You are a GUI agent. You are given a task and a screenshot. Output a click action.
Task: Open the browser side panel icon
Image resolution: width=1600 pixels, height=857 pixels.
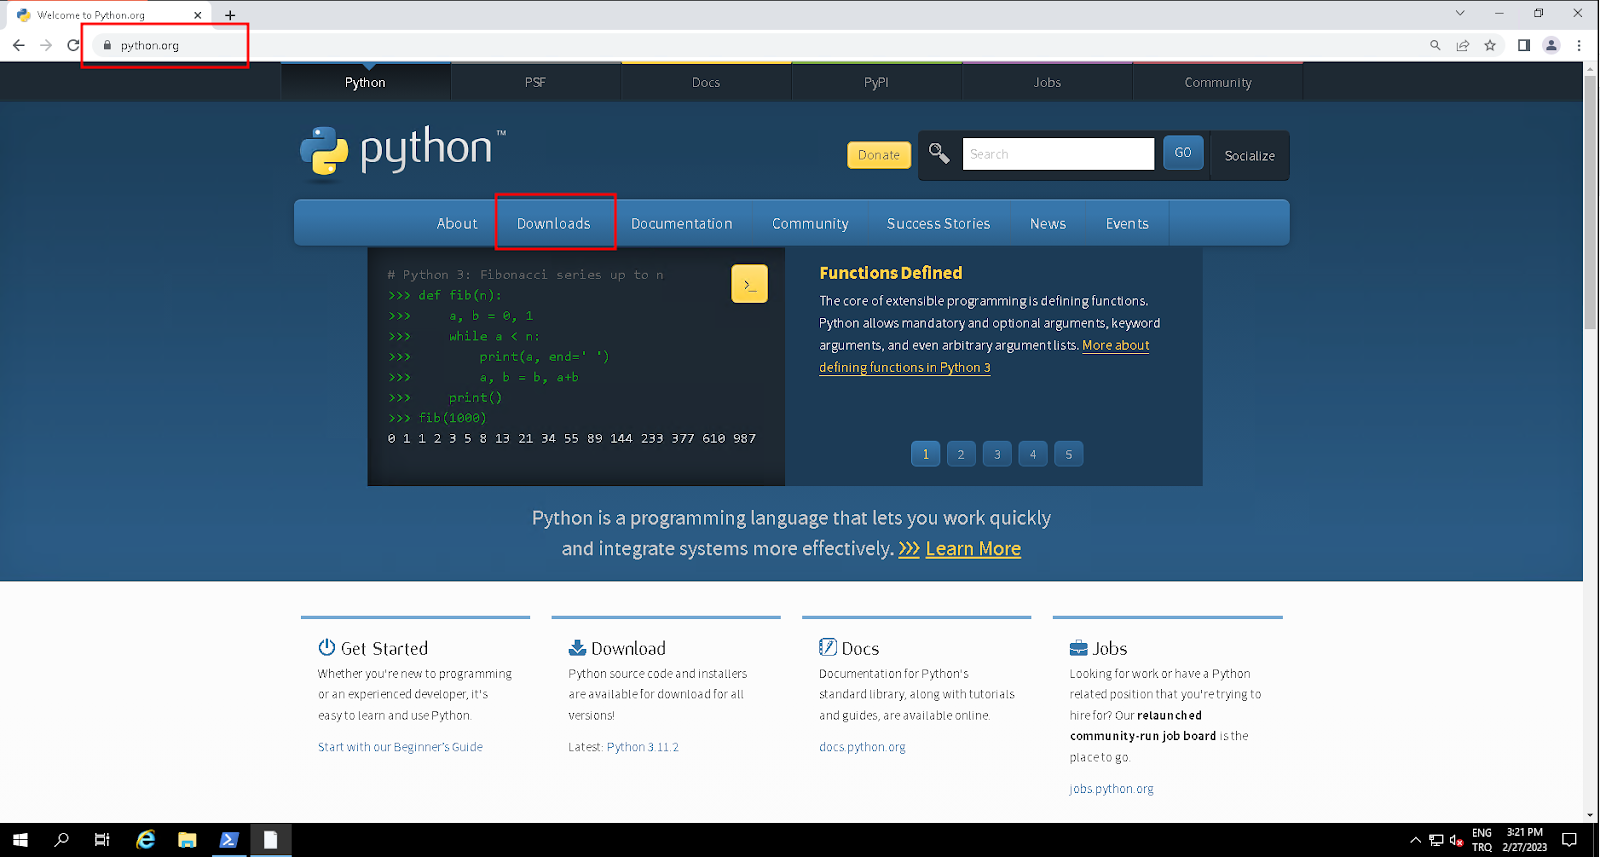point(1524,45)
